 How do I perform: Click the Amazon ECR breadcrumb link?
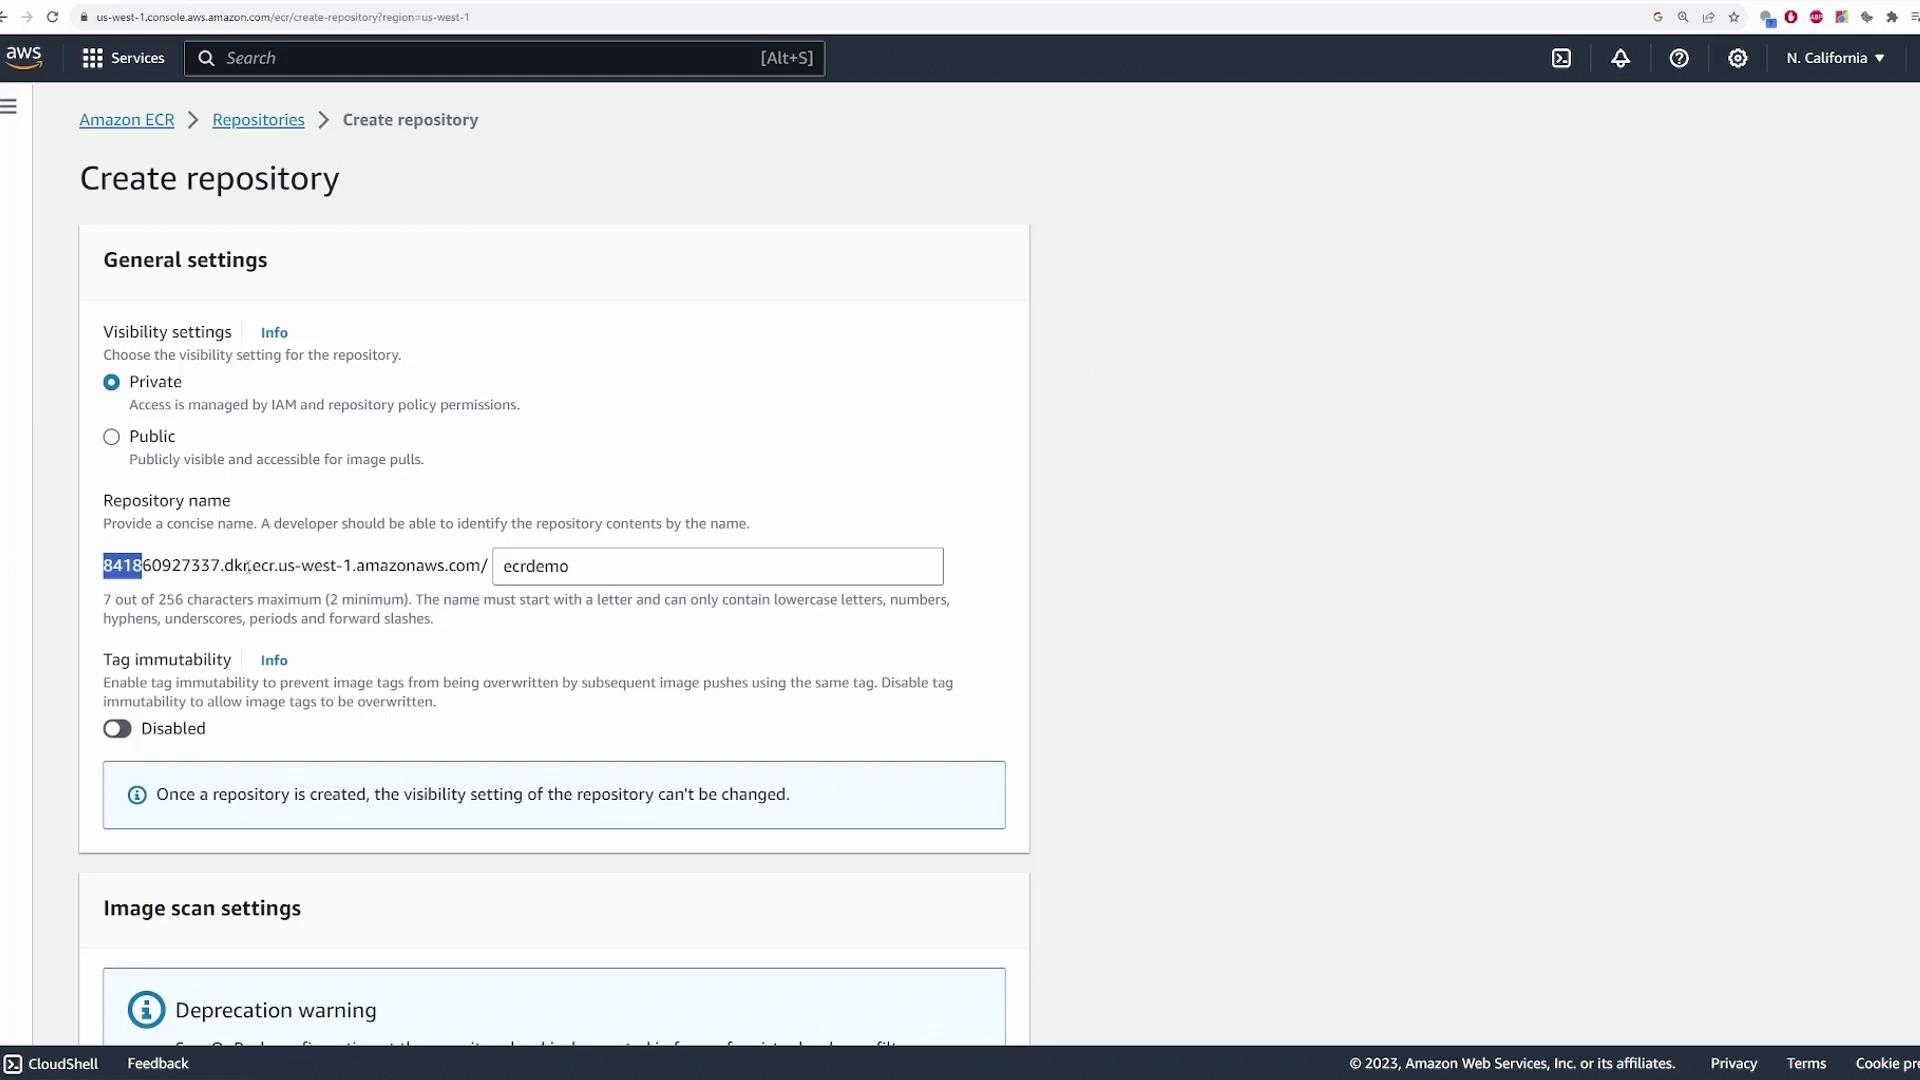(127, 120)
